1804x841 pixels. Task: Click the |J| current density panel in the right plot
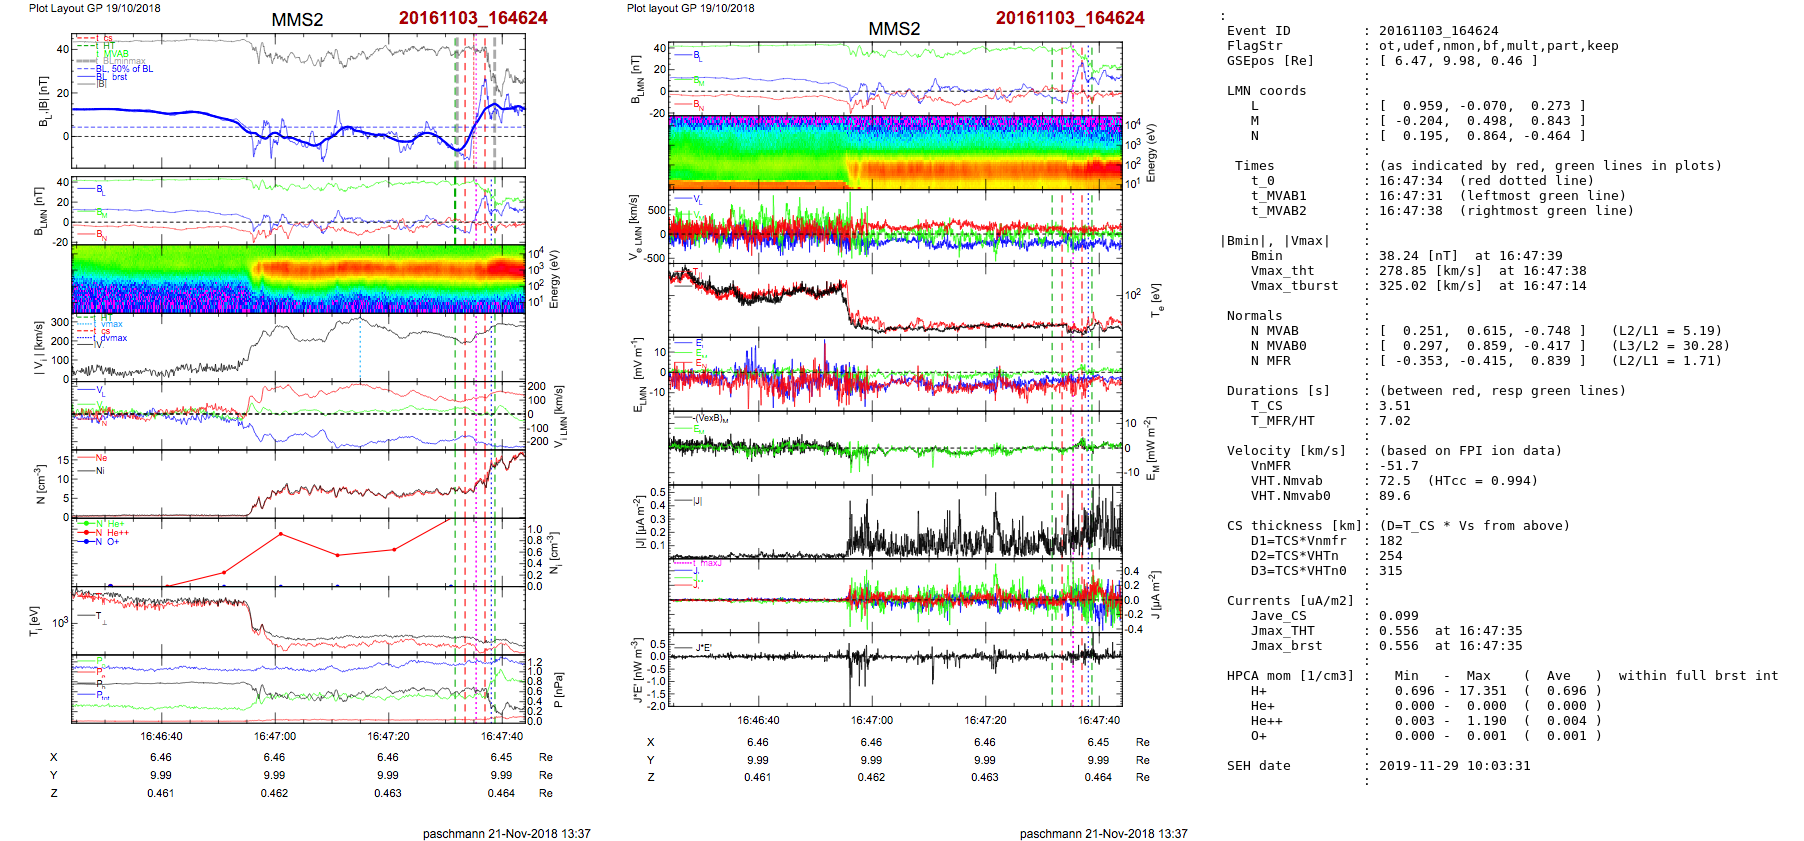coord(895,524)
